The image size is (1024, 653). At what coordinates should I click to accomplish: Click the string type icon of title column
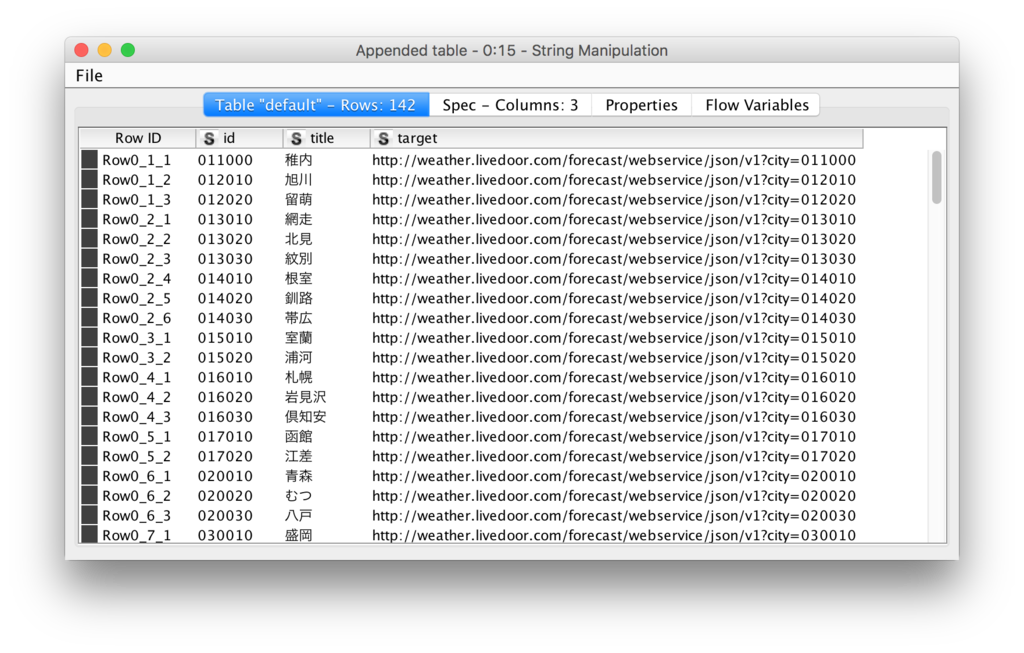pyautogui.click(x=296, y=138)
